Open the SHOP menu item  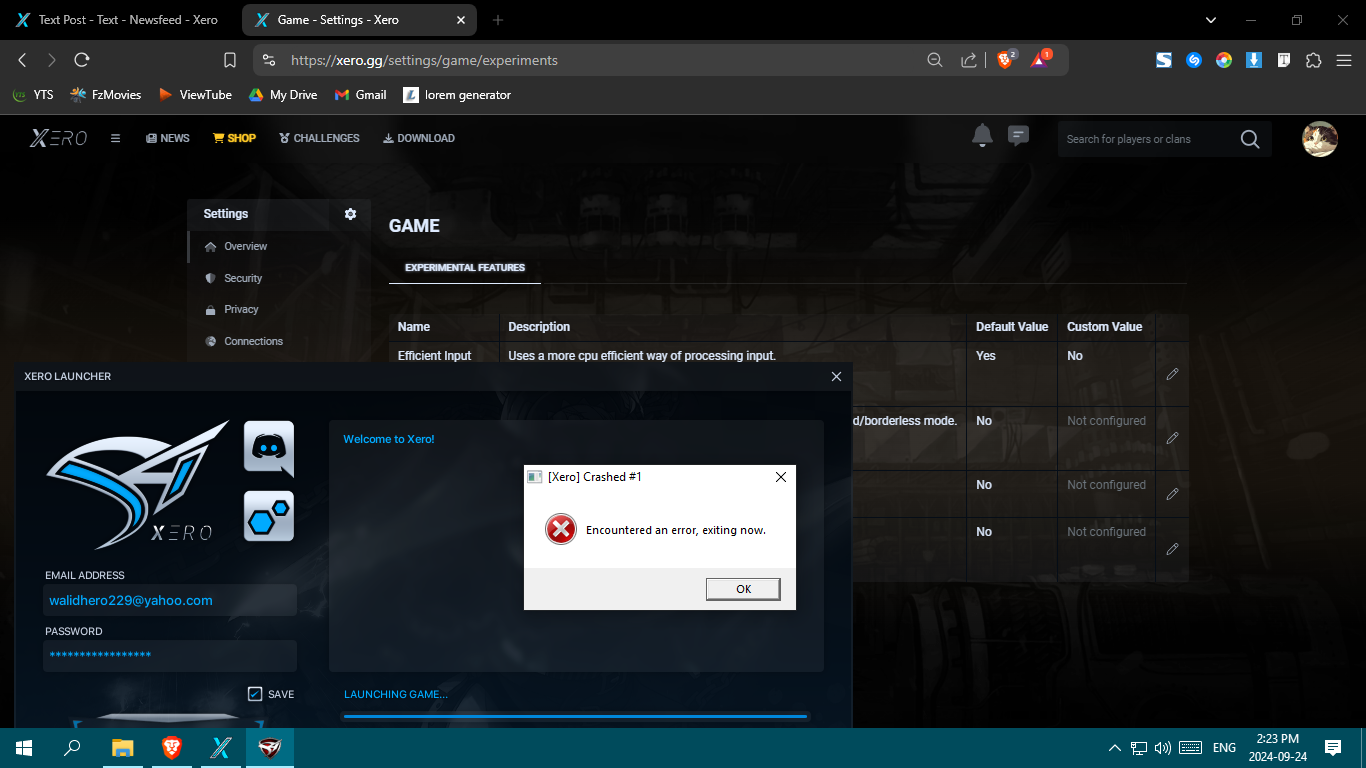pyautogui.click(x=234, y=138)
